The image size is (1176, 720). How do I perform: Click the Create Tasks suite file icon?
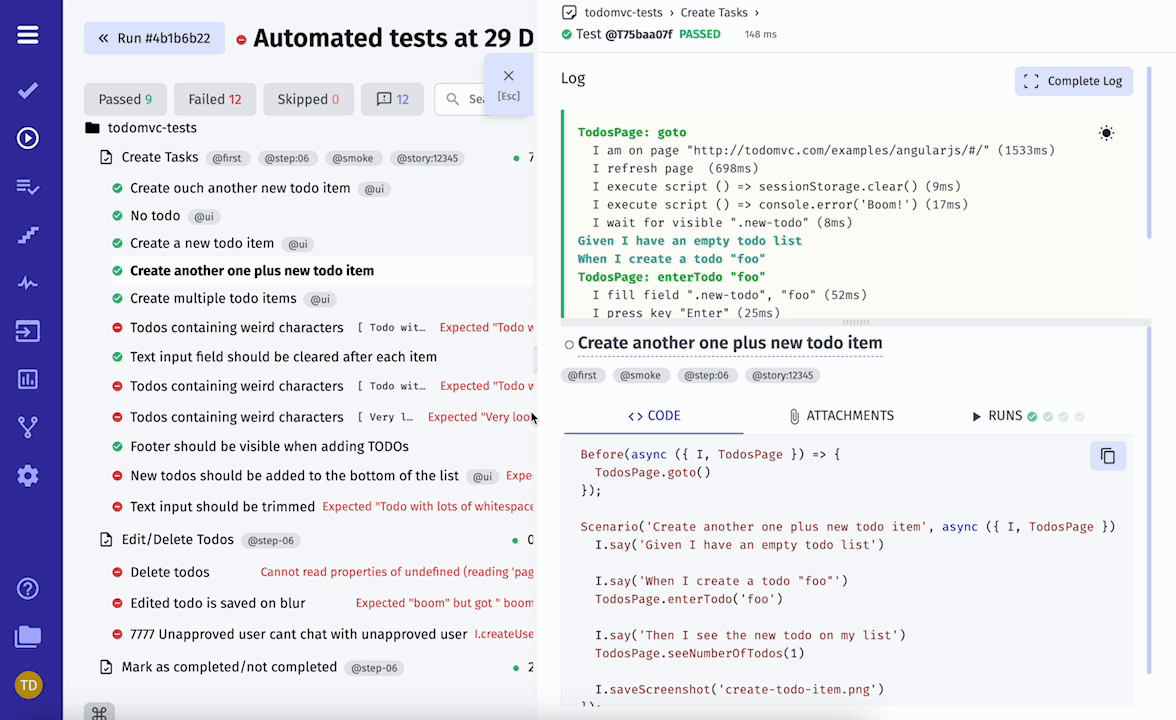click(106, 158)
